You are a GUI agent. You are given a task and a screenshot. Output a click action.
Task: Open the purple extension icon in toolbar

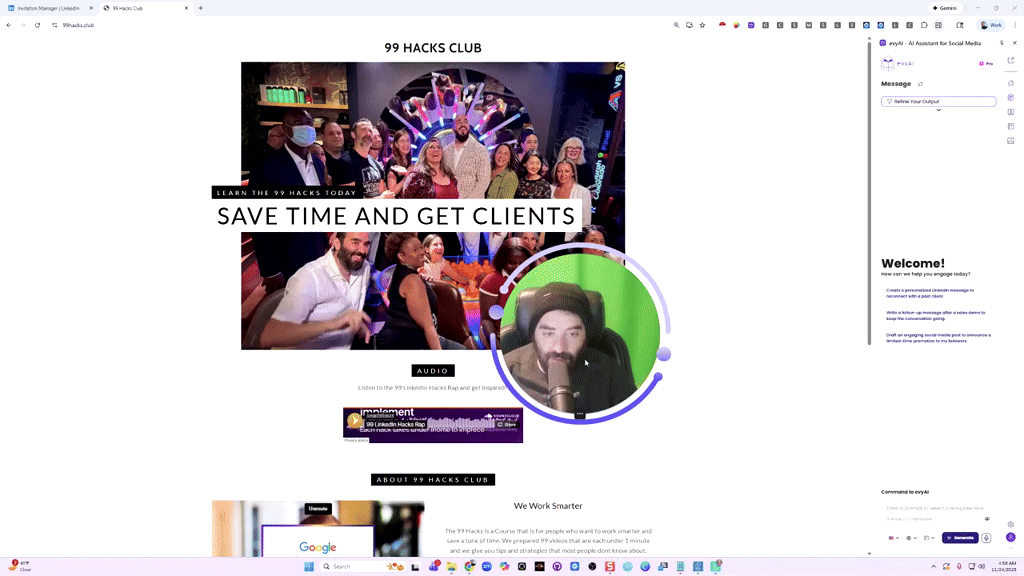click(751, 25)
